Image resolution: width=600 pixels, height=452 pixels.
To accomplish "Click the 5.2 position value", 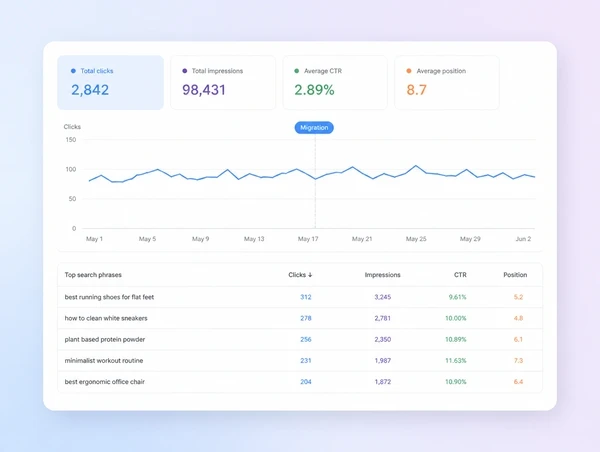I will [518, 297].
